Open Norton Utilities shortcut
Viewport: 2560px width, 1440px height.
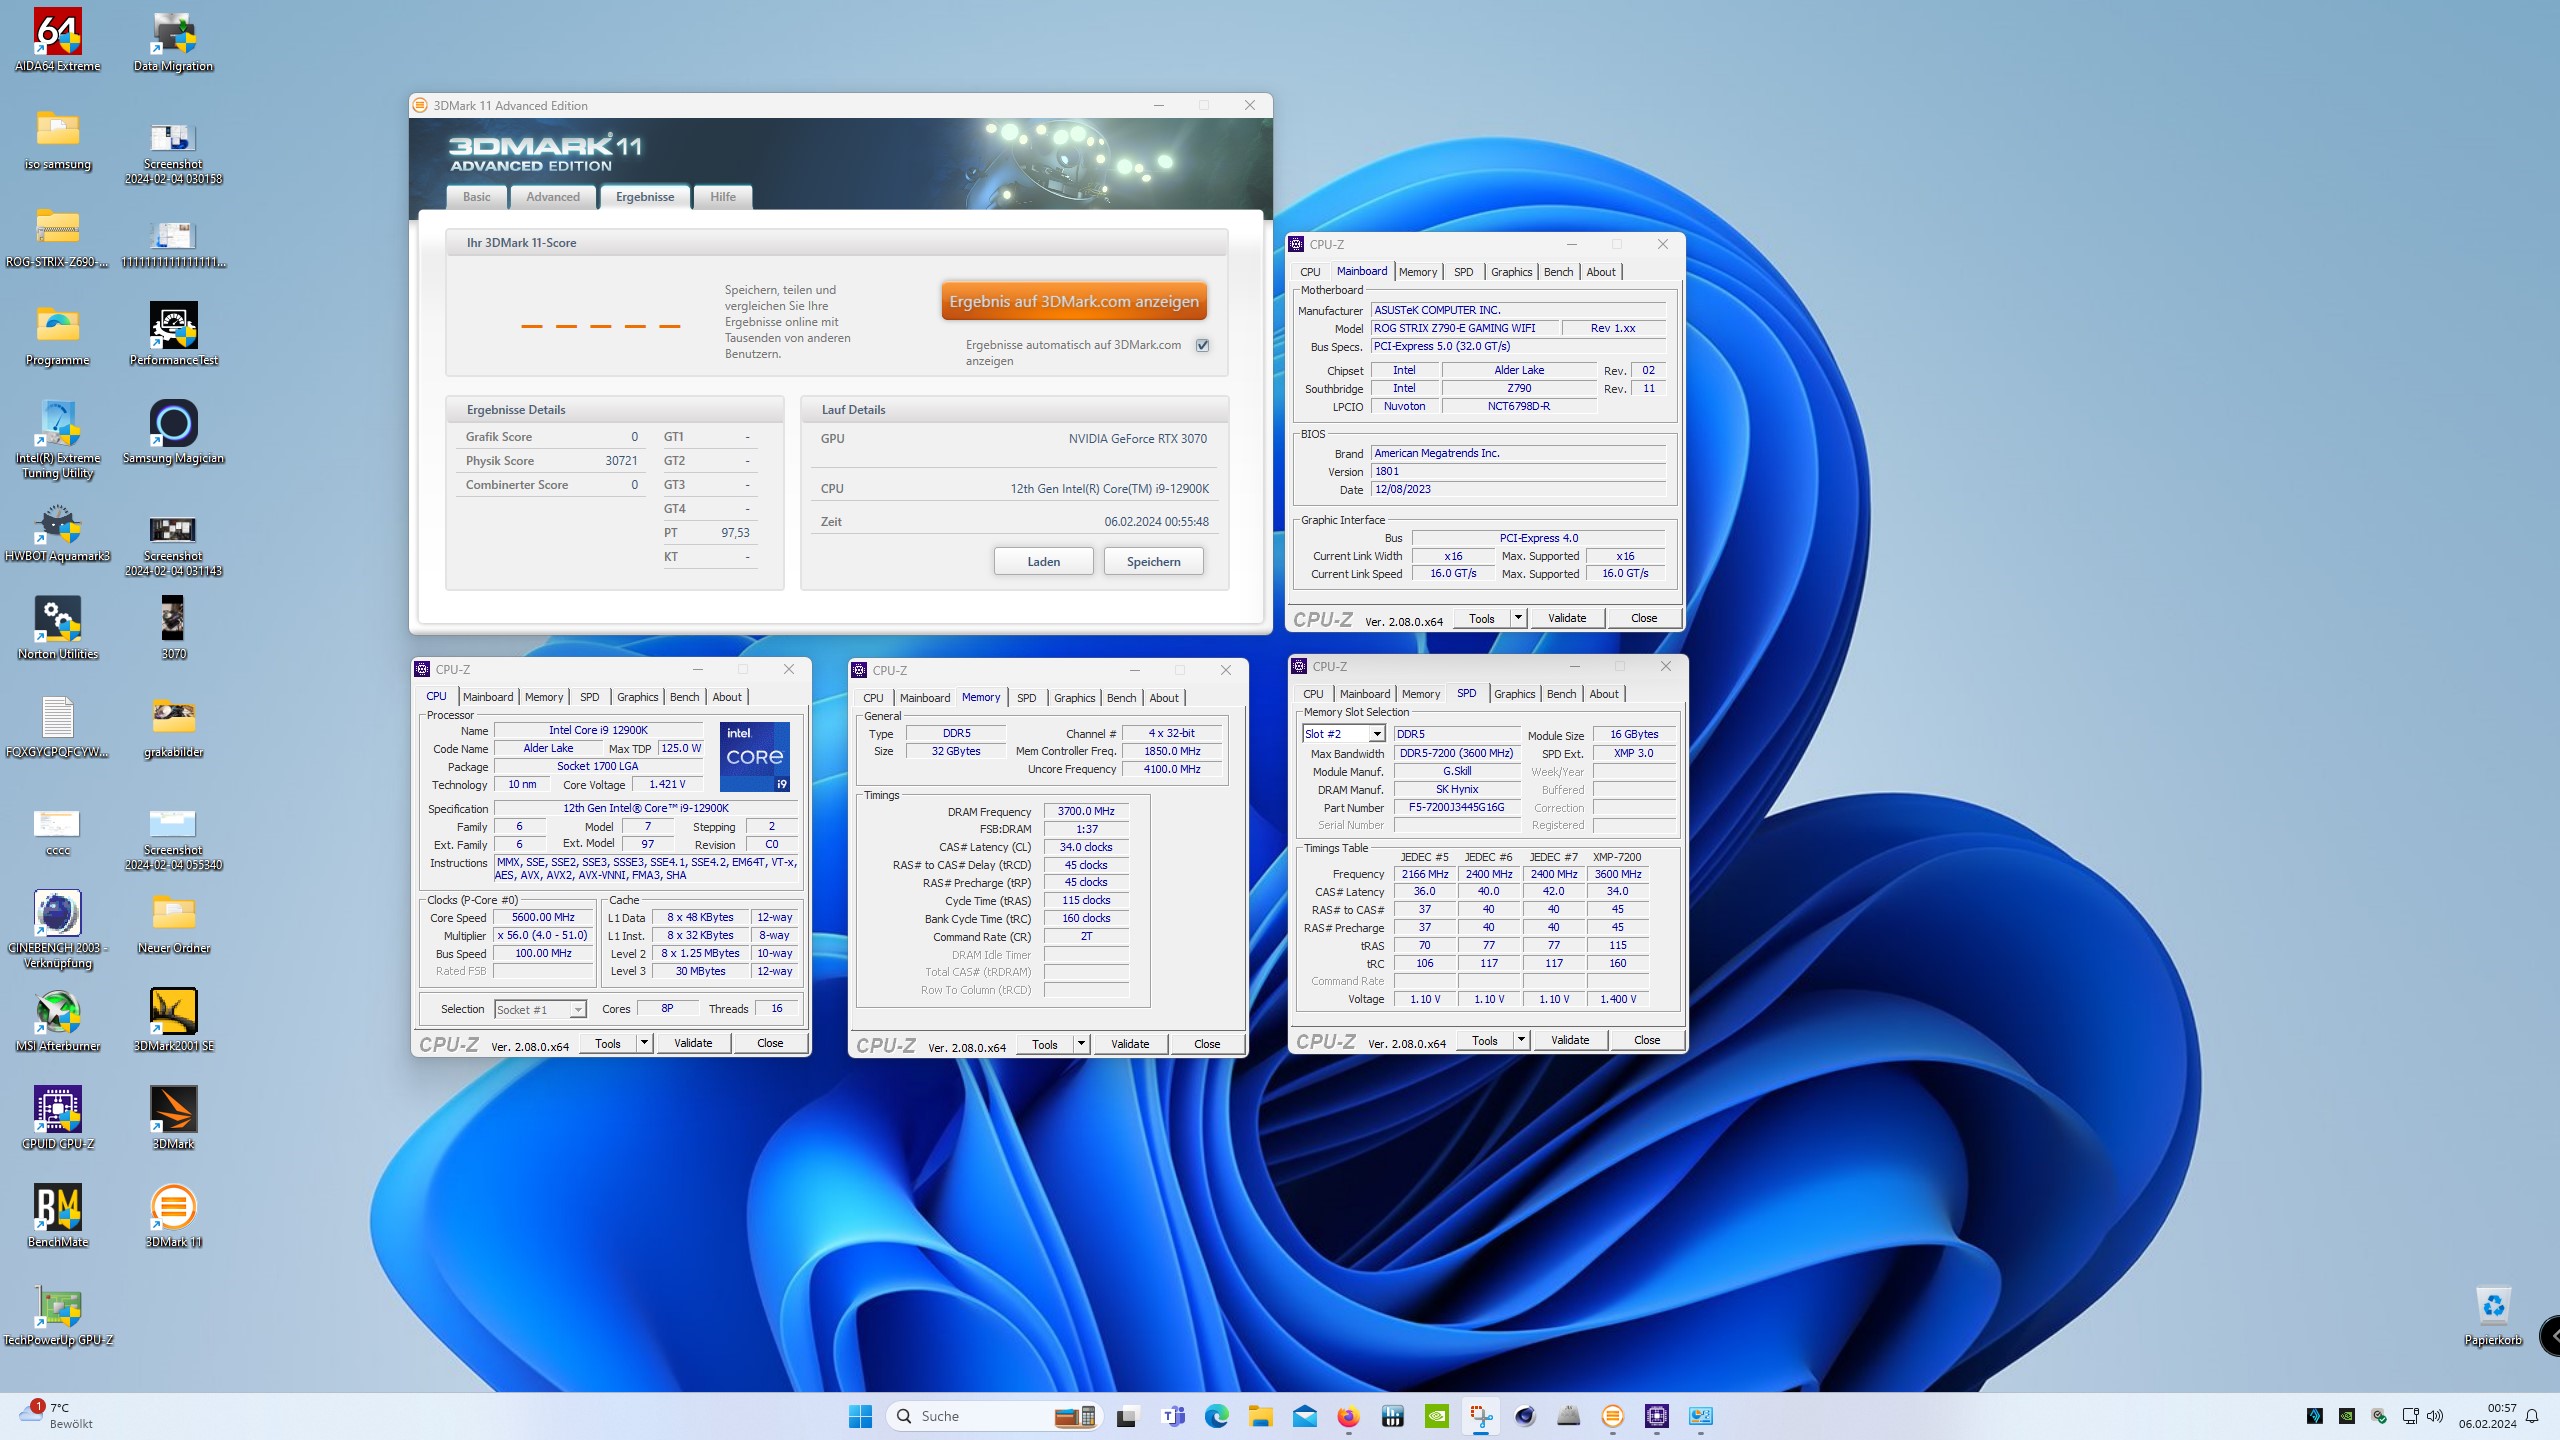coord(57,629)
